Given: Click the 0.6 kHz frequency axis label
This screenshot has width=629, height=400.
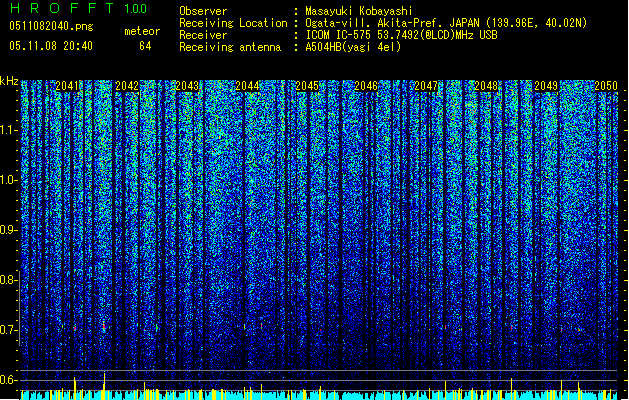Looking at the screenshot, I should 9,380.
